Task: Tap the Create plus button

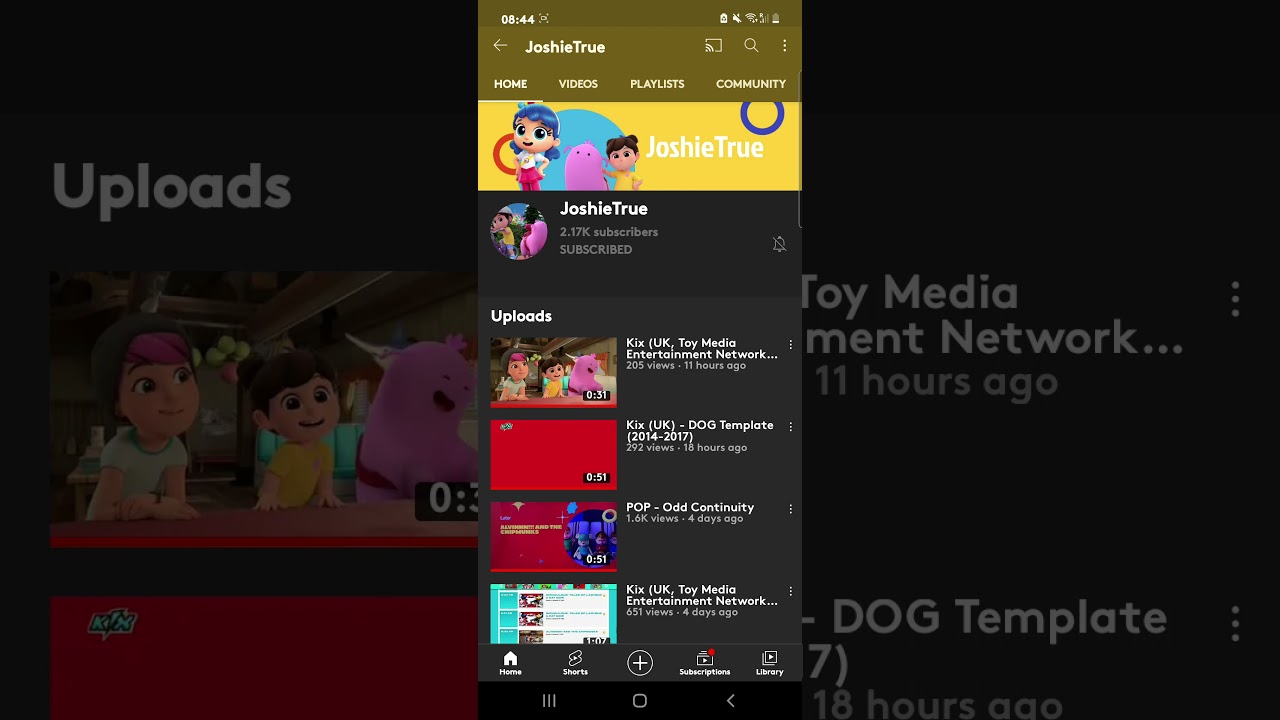Action: (x=640, y=662)
